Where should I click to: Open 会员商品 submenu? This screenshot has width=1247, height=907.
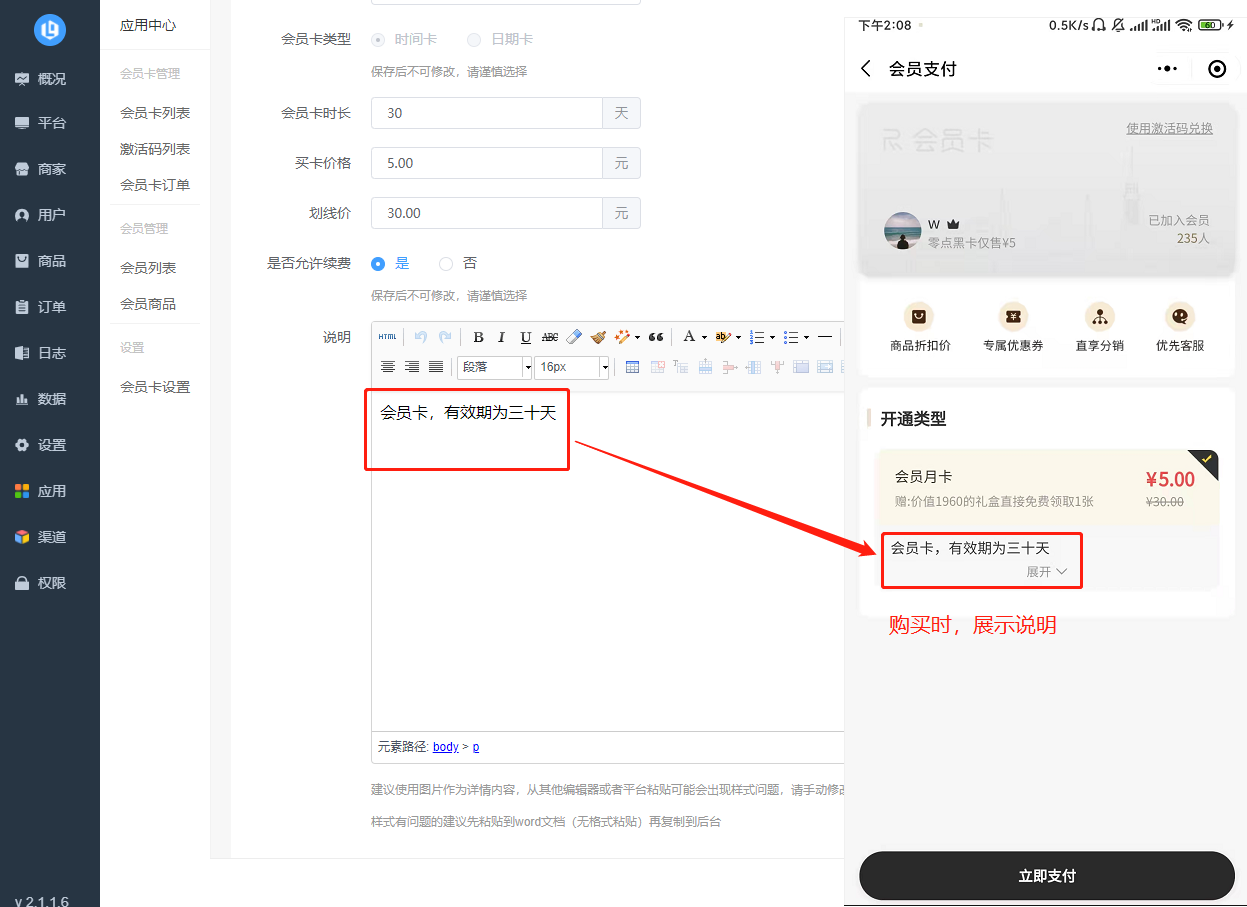[148, 304]
